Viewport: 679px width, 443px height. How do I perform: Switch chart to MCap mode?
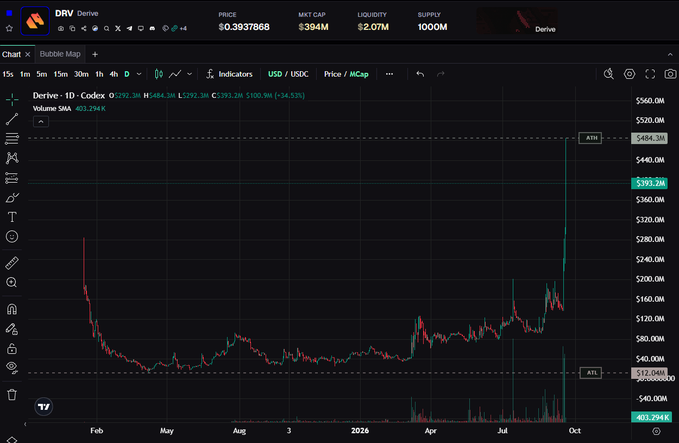[x=359, y=74]
